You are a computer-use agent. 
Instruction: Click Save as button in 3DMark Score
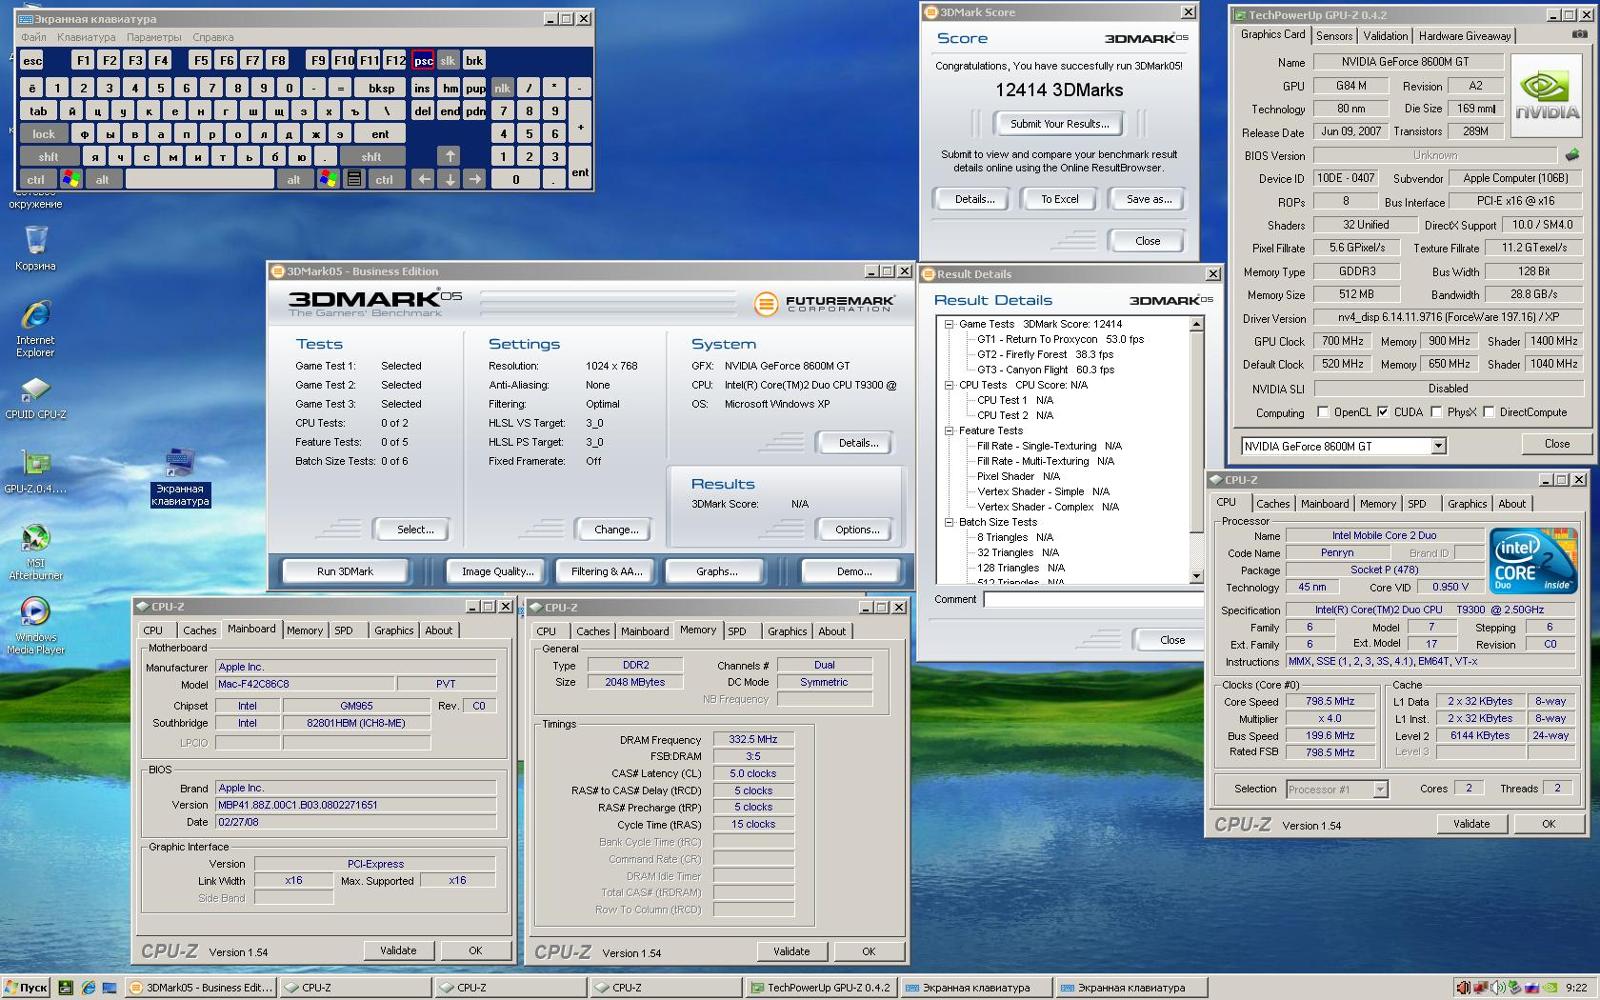pos(1148,199)
